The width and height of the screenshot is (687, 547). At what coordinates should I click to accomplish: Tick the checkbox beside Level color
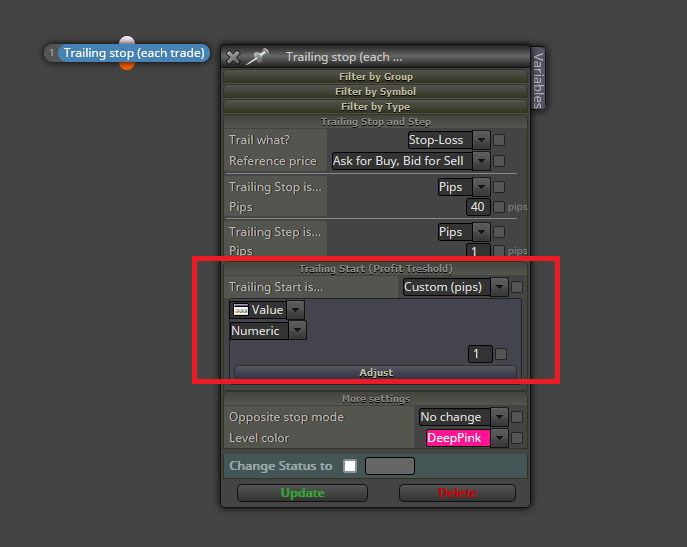(x=517, y=438)
